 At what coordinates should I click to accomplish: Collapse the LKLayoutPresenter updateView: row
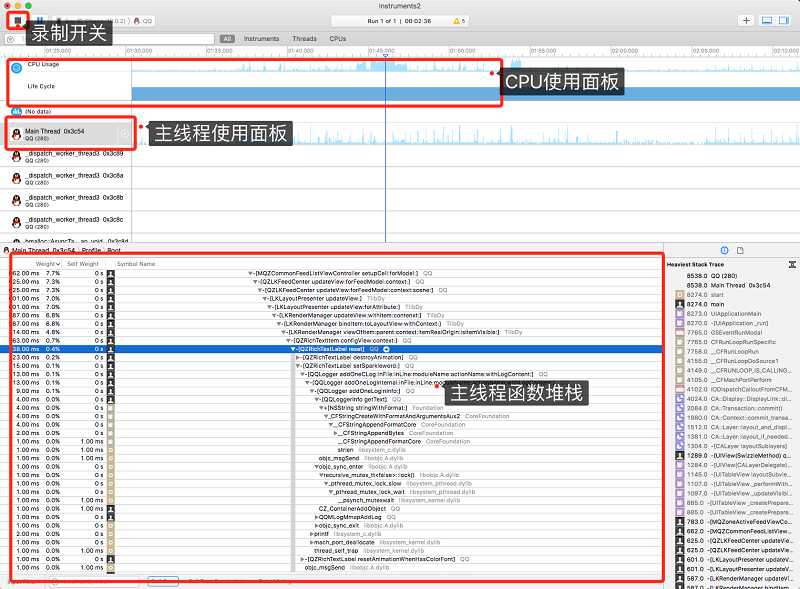click(x=265, y=299)
